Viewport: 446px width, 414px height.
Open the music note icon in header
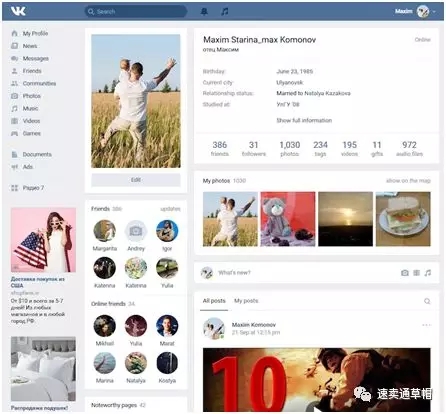[x=225, y=11]
